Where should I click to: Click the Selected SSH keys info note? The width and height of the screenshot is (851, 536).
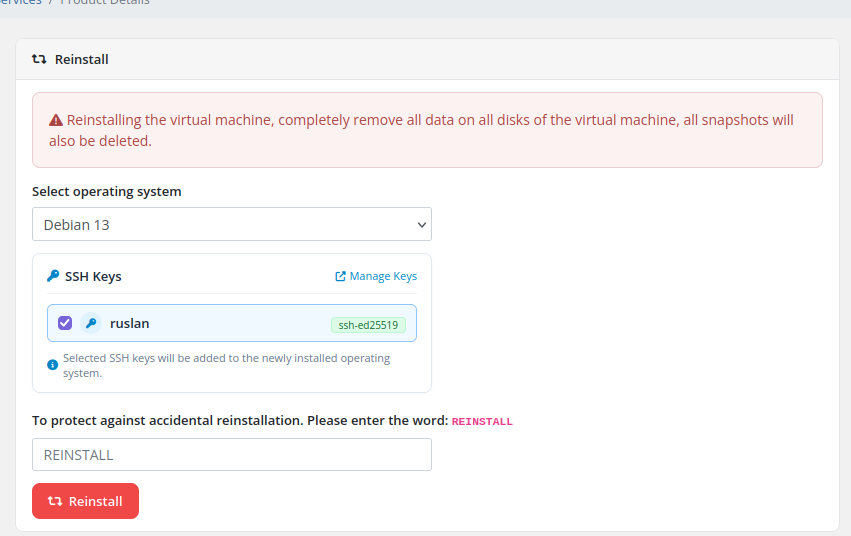click(226, 366)
